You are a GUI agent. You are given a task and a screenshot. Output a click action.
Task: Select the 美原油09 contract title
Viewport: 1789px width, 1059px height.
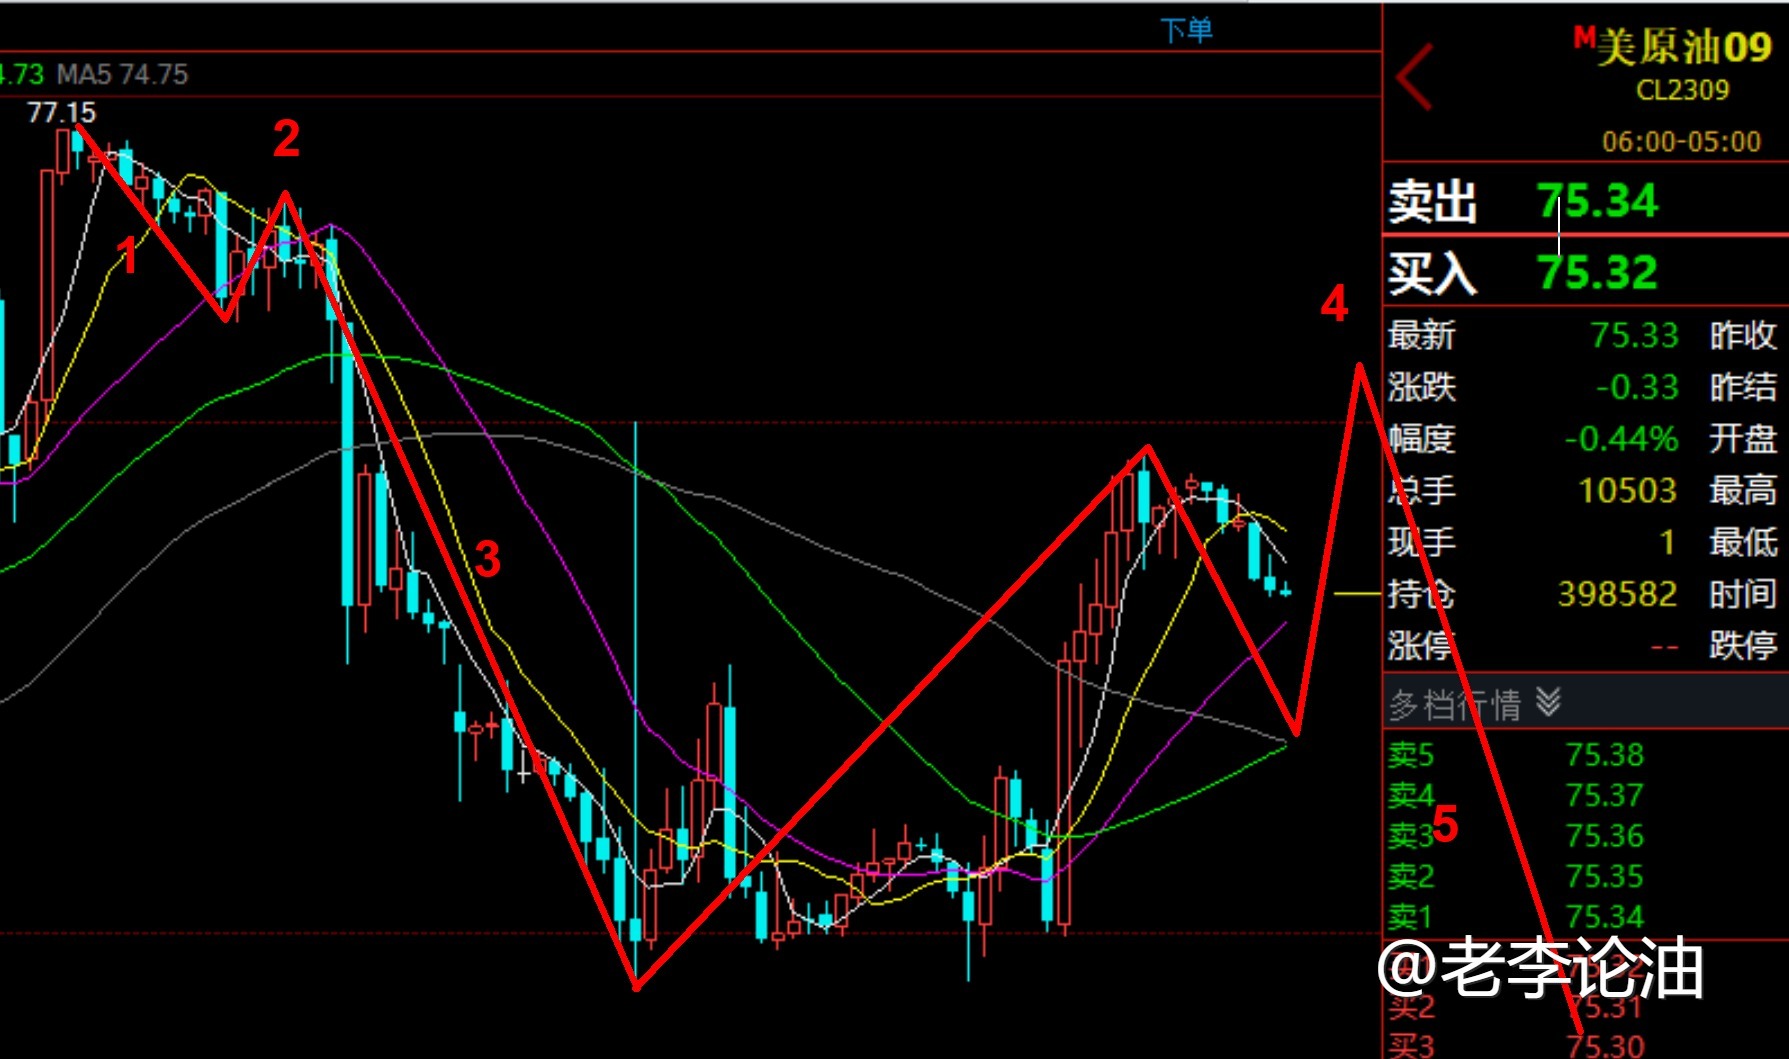point(1683,47)
